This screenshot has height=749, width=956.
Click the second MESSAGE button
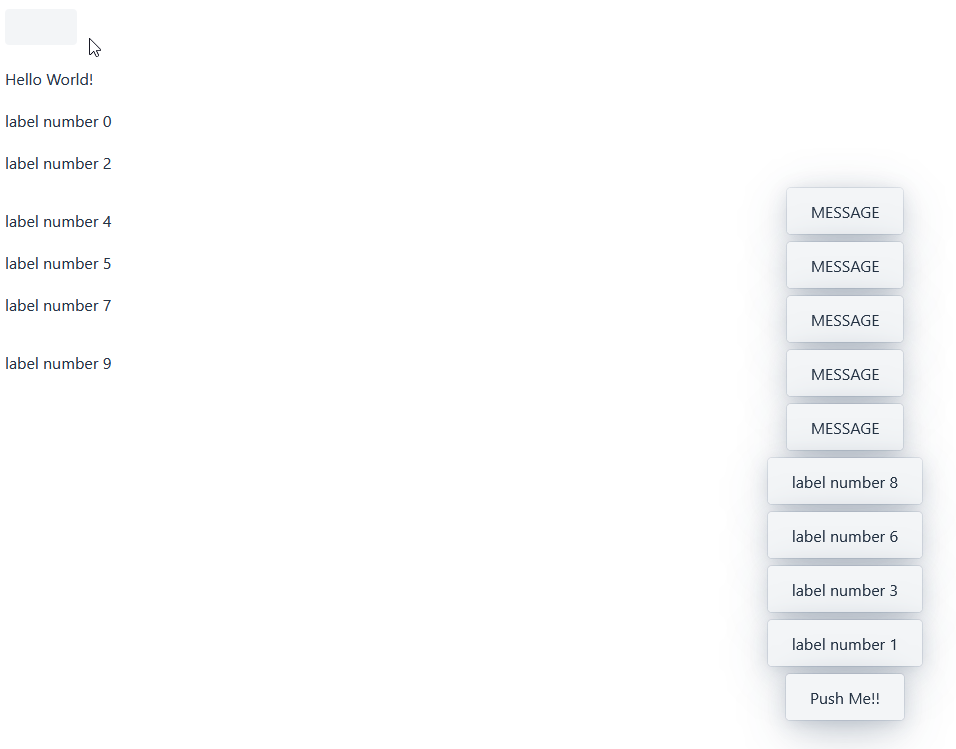pyautogui.click(x=844, y=265)
